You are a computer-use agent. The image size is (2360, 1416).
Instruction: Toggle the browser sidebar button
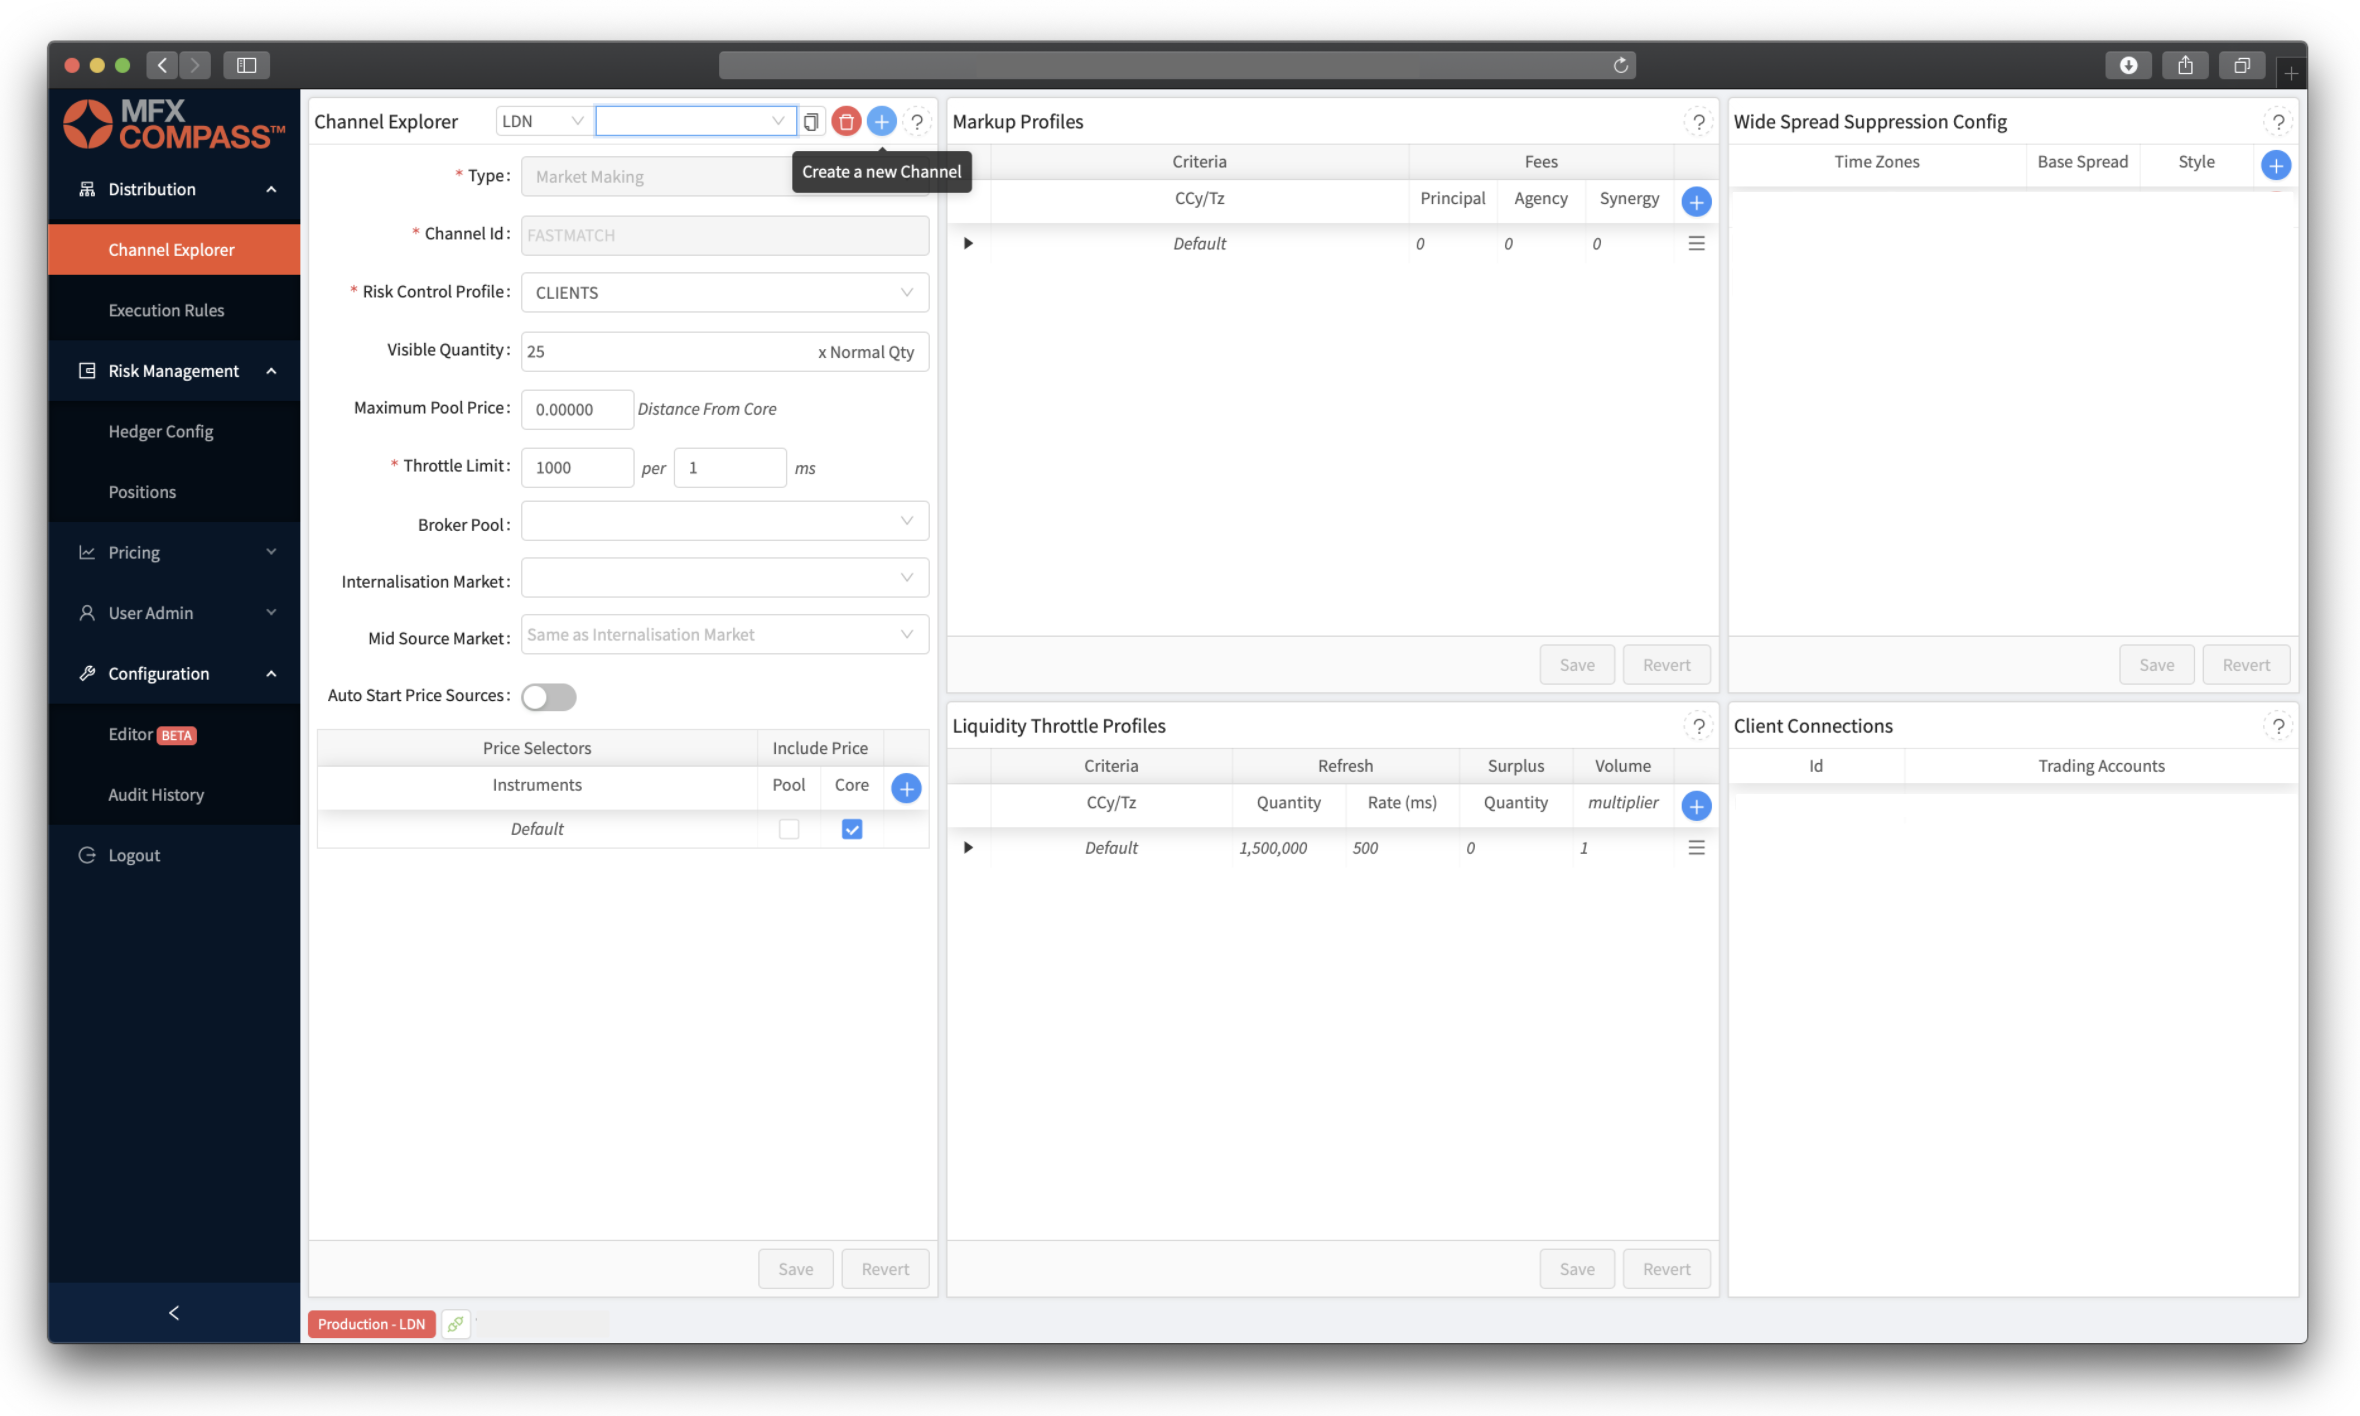coord(246,65)
